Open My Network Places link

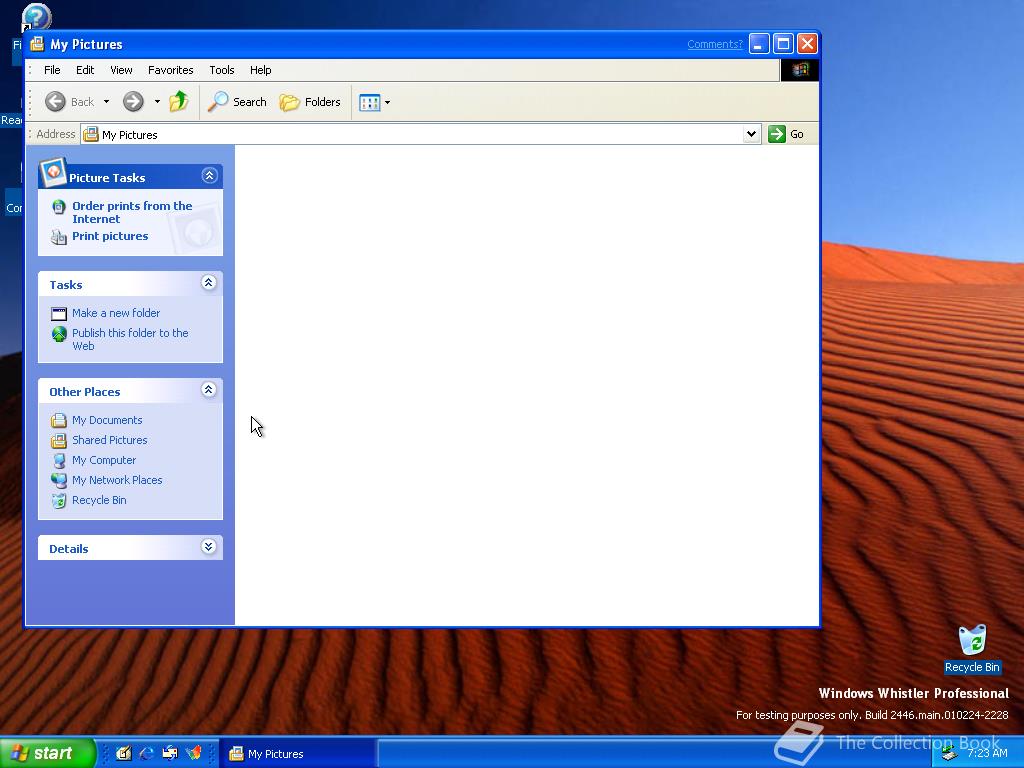pos(117,480)
